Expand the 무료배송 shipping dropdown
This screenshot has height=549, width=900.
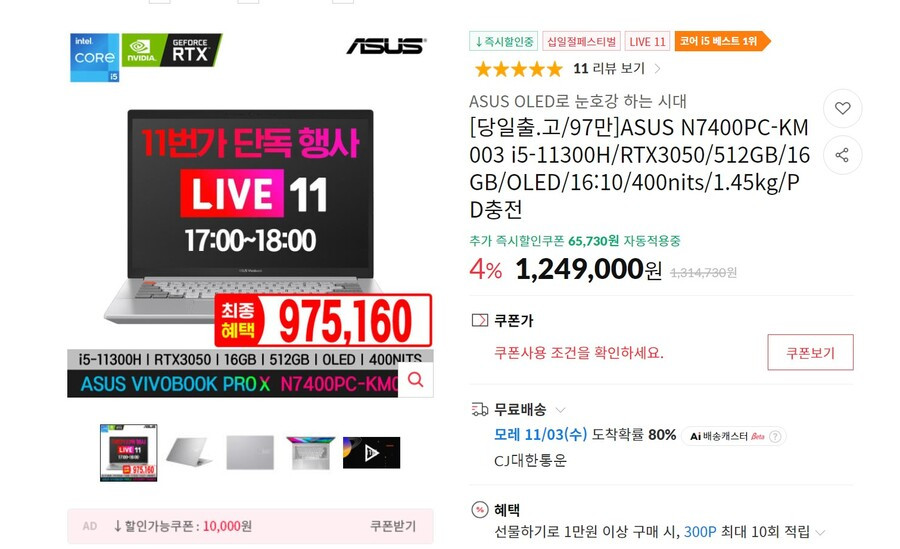pos(561,410)
